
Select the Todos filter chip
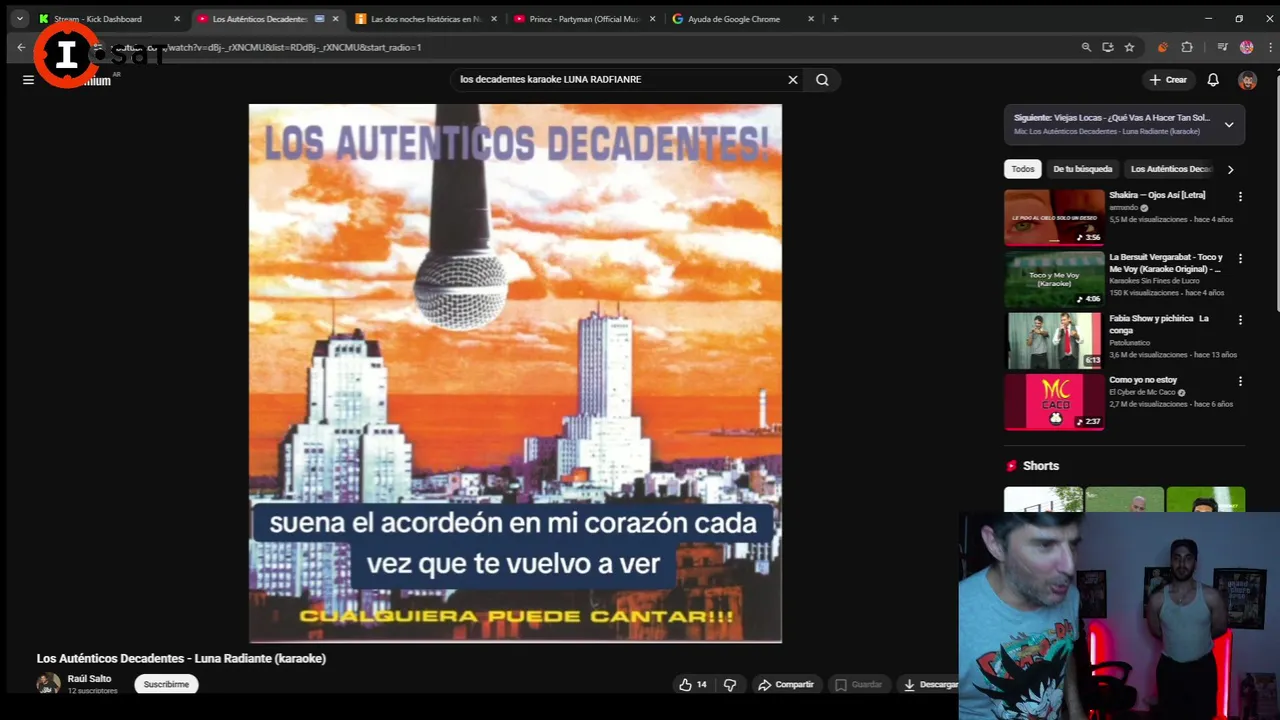(x=1022, y=169)
